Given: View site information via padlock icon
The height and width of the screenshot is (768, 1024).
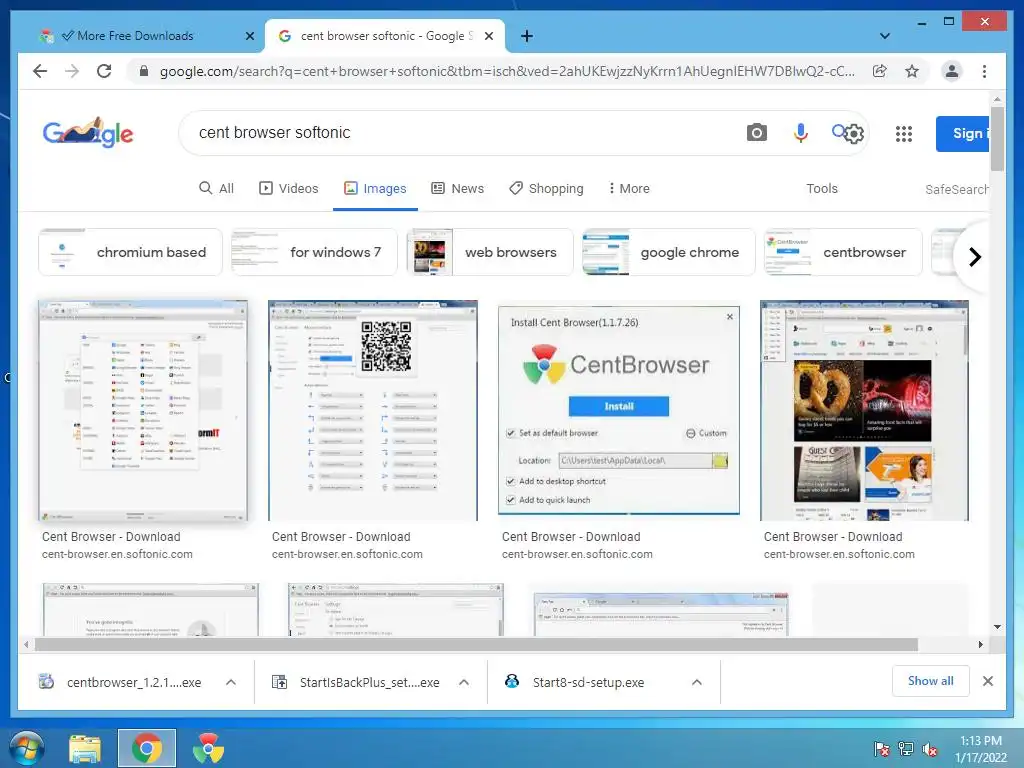Looking at the screenshot, I should [x=144, y=71].
